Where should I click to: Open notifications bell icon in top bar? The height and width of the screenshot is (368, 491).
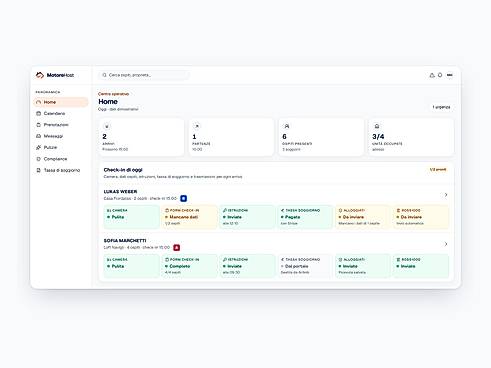pyautogui.click(x=432, y=75)
